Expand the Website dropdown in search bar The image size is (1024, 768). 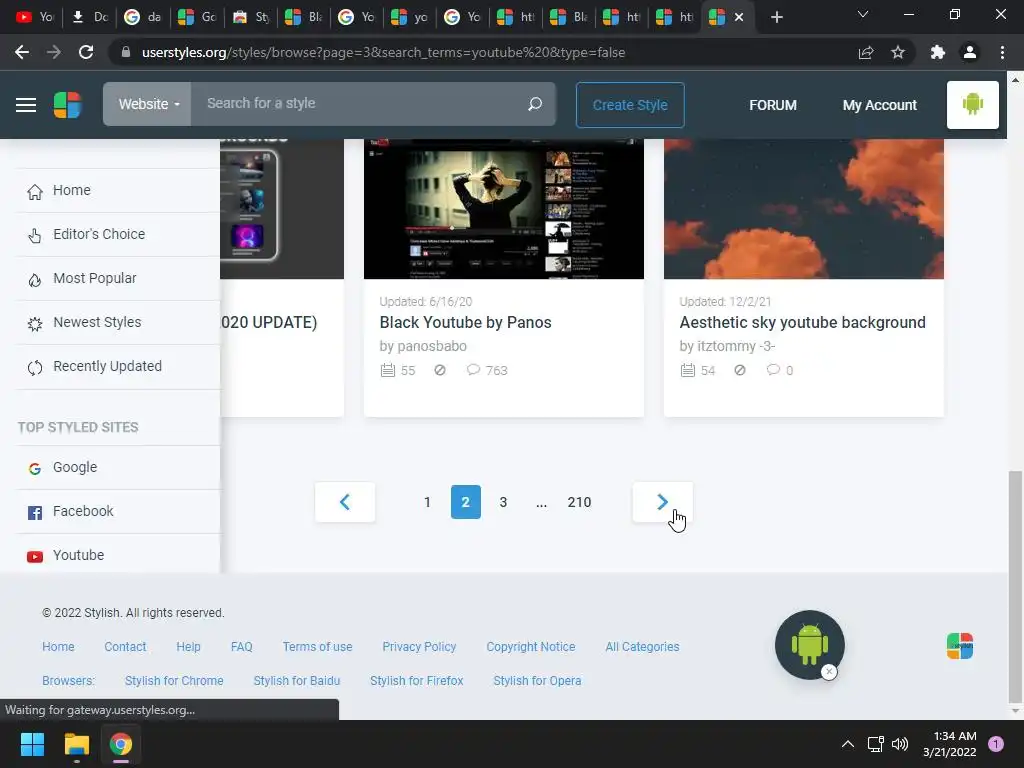coord(148,104)
